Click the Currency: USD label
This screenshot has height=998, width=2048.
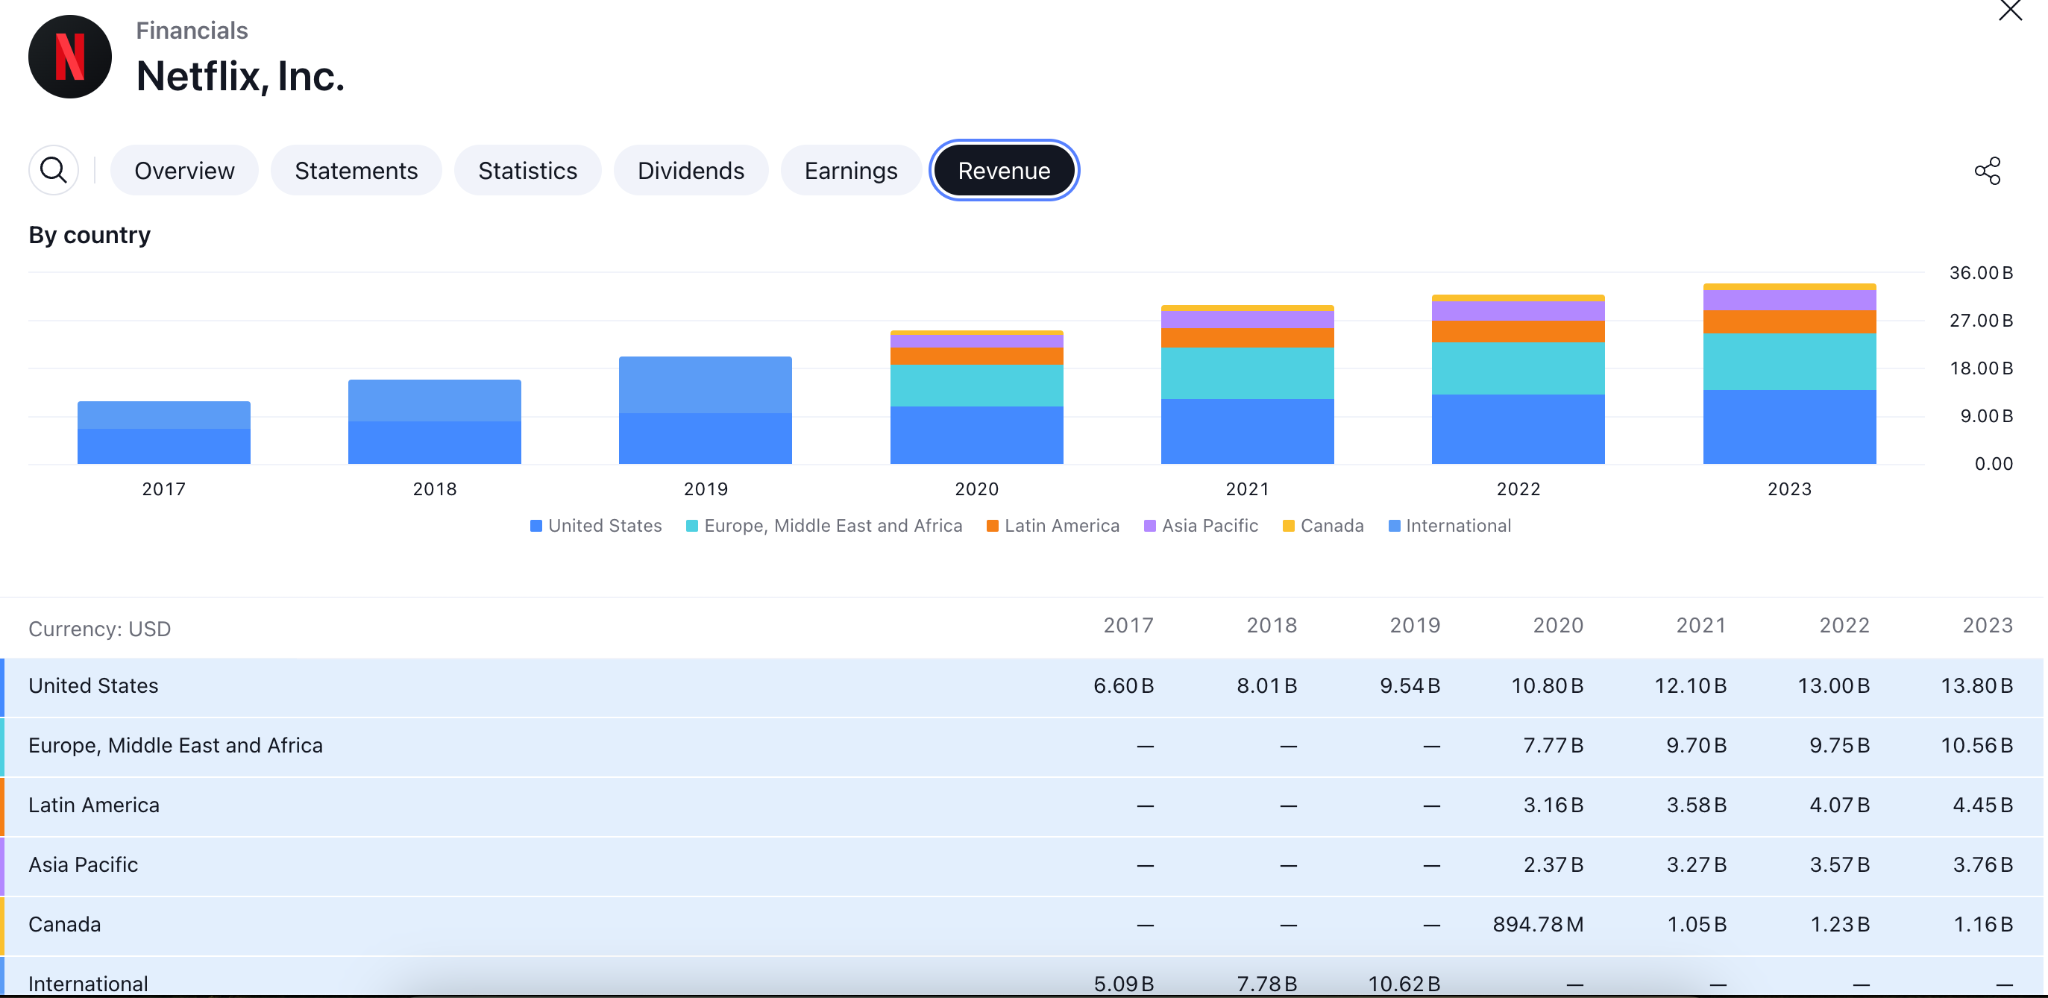[x=99, y=629]
